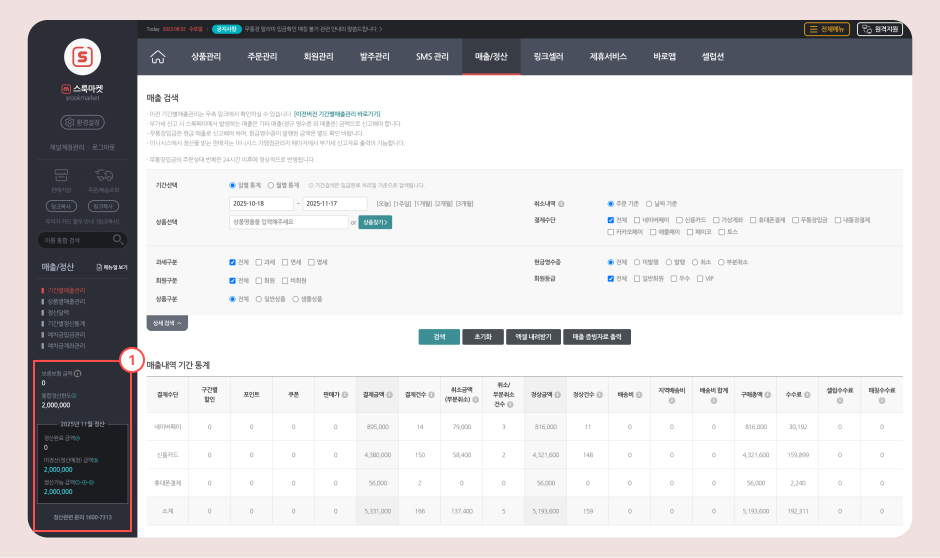Check the 네이버페이 payment method checkbox

click(637, 219)
